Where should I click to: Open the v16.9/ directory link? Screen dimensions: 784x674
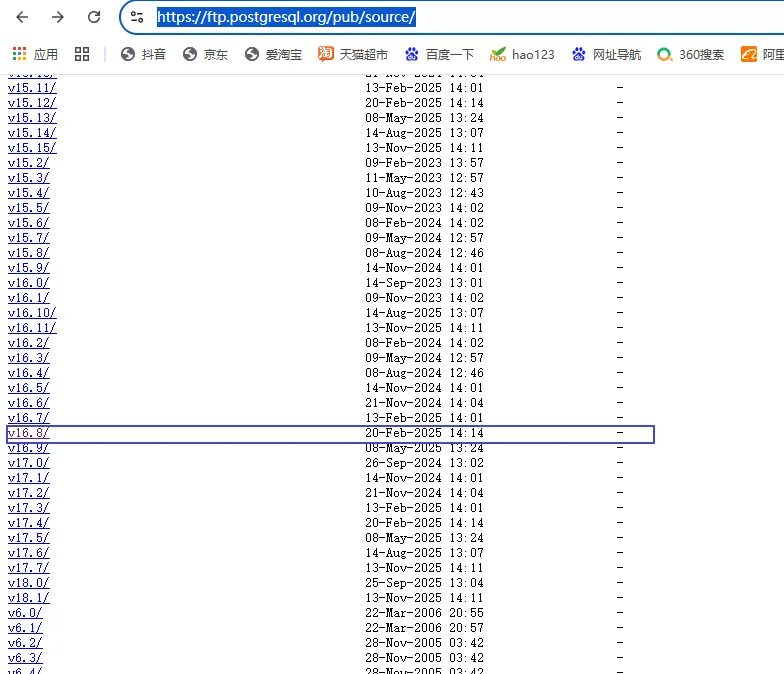point(28,448)
